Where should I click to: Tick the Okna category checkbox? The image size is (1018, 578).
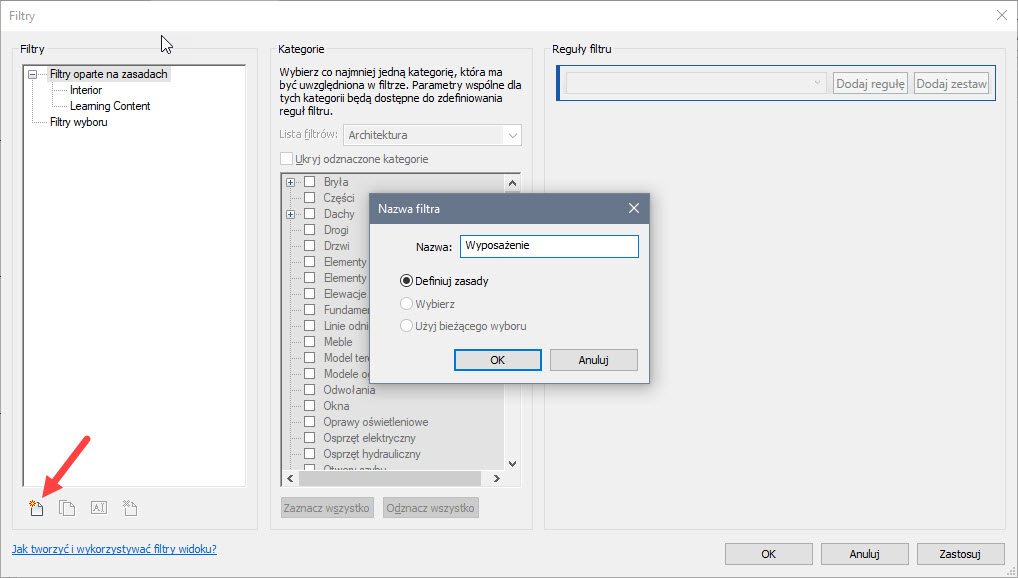tap(310, 406)
